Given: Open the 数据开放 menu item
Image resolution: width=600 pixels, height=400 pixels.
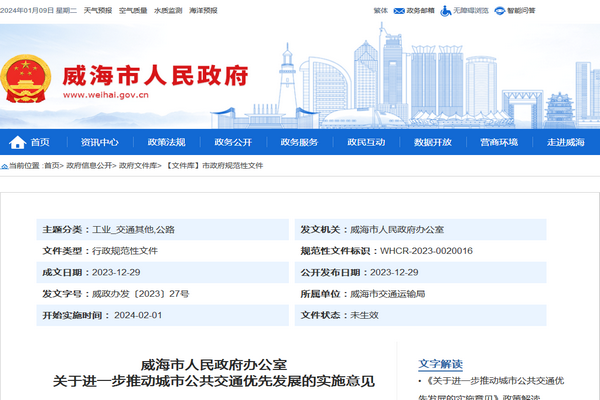Looking at the screenshot, I should tap(433, 143).
